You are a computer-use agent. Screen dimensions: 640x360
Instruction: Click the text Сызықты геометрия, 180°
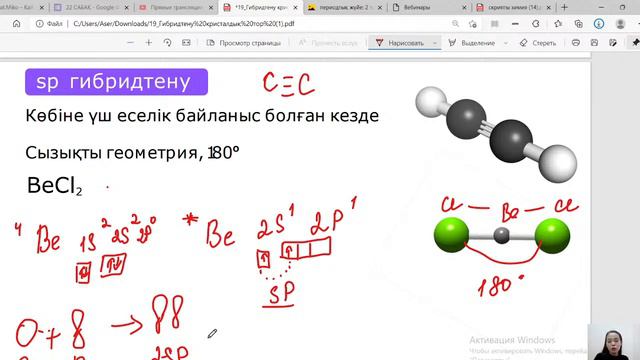click(x=132, y=153)
